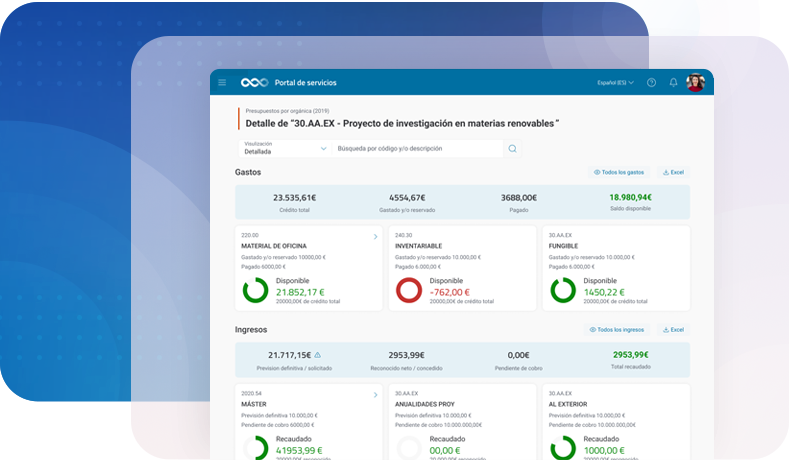The height and width of the screenshot is (460, 800).
Task: Click the magnifier search icon
Action: pos(512,149)
